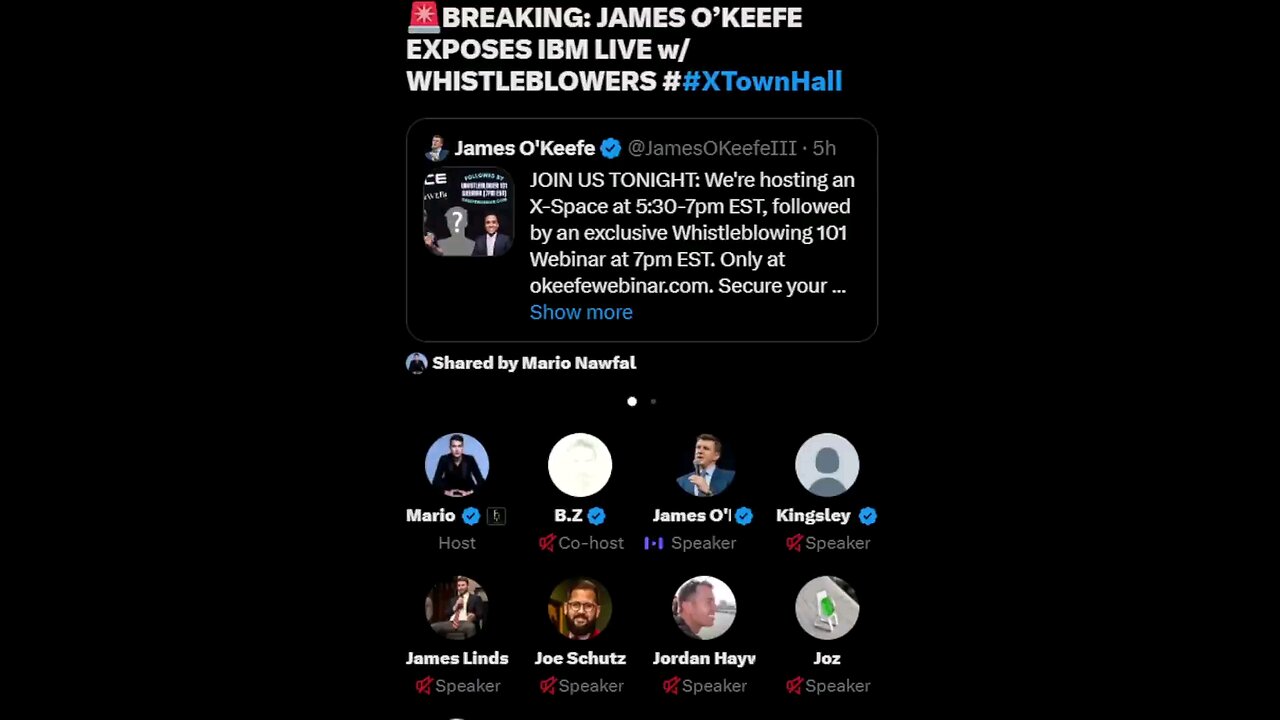The width and height of the screenshot is (1280, 720).
Task: Open Joe Schutz speaker avatar
Action: (580, 608)
